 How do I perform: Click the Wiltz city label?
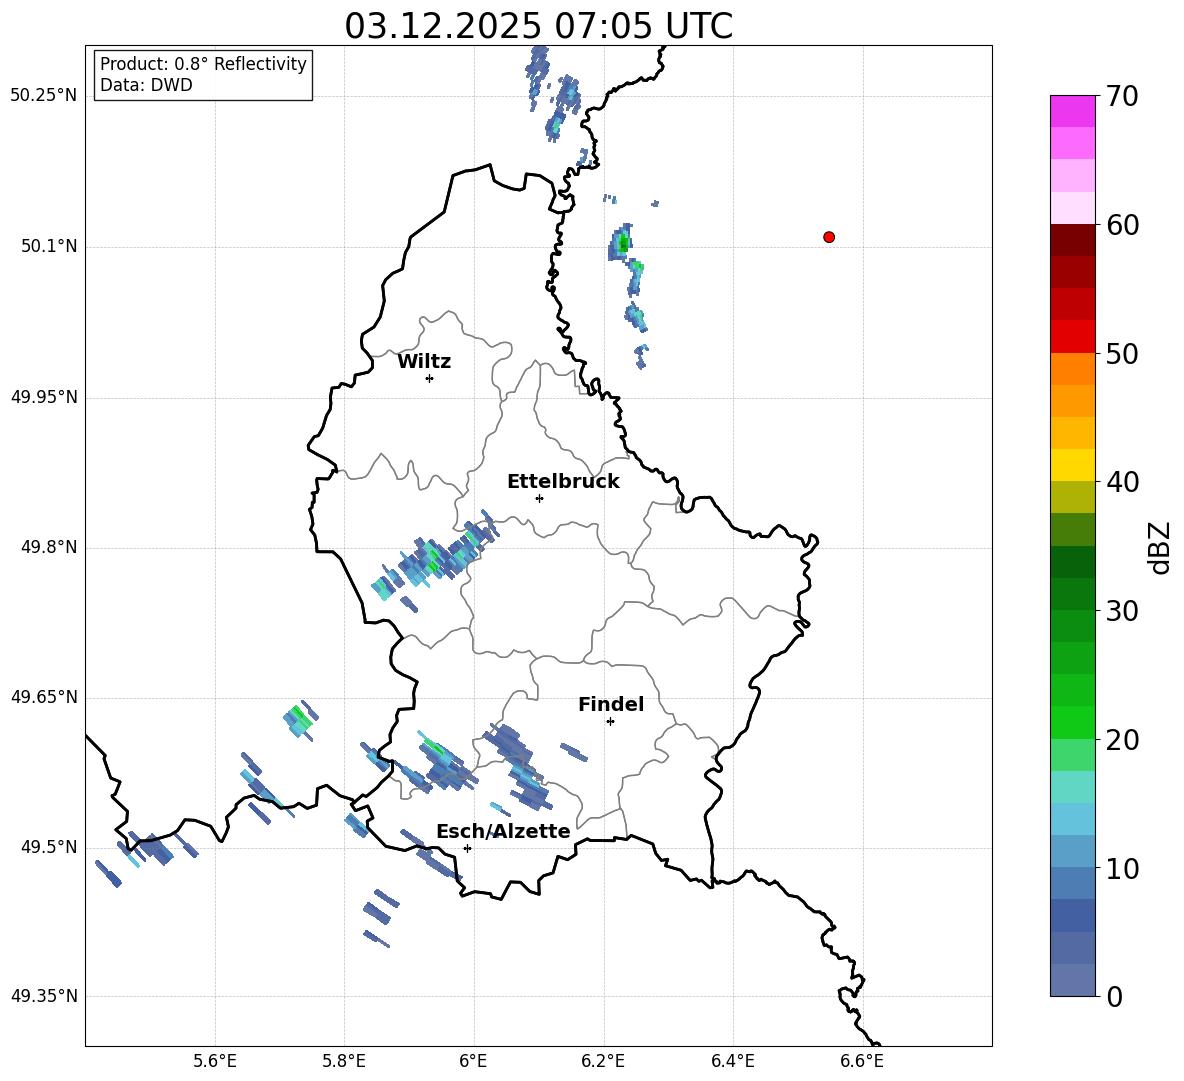point(424,362)
